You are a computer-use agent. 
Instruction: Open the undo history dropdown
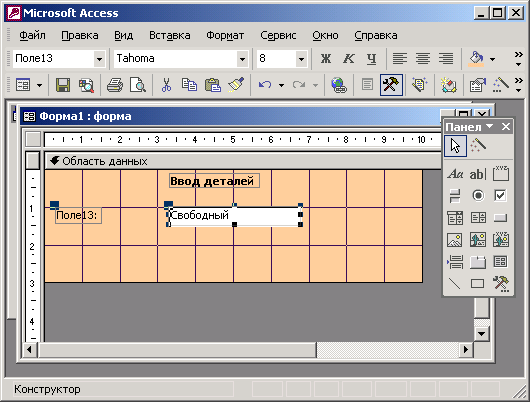[x=281, y=85]
